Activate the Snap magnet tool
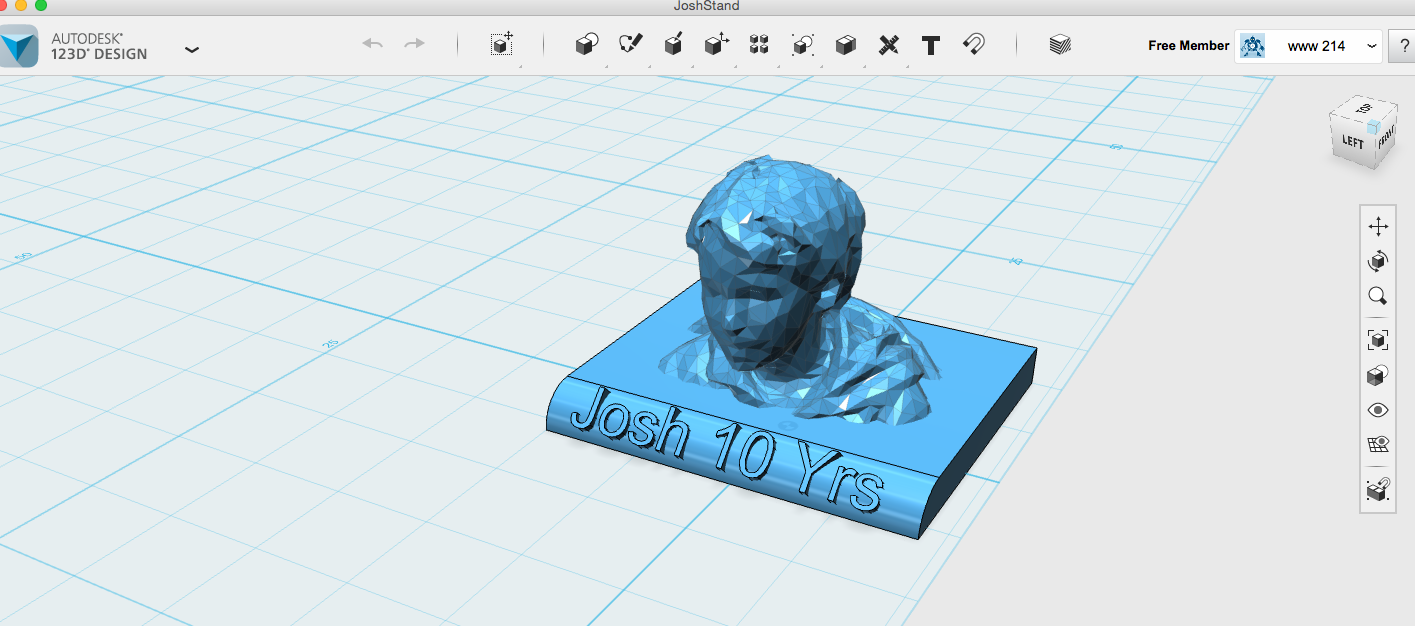 (973, 45)
